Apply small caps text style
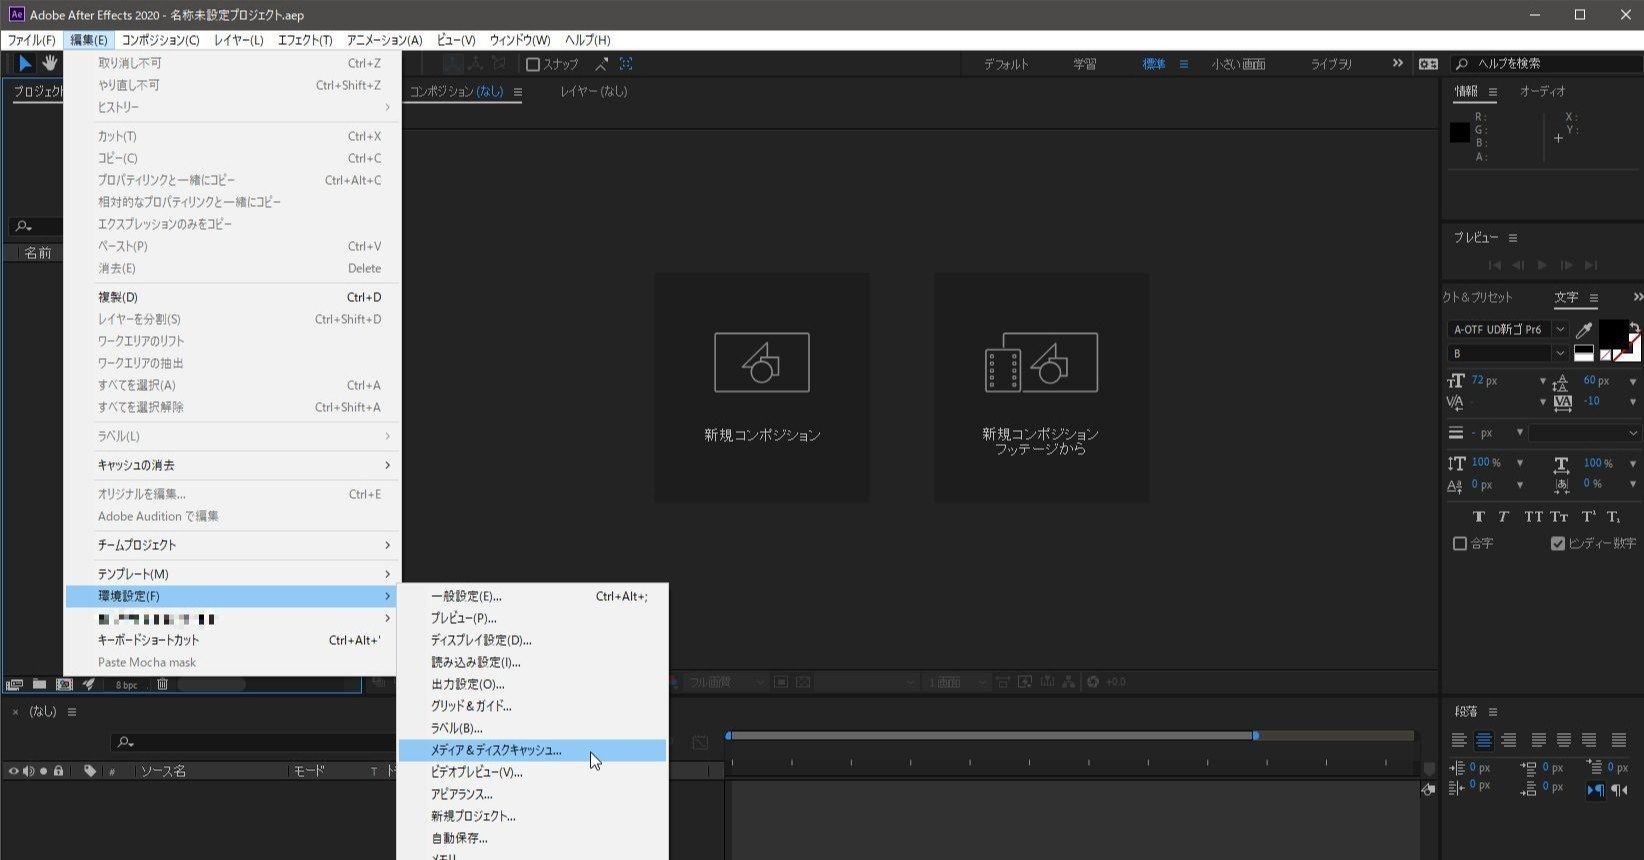 (x=1559, y=517)
